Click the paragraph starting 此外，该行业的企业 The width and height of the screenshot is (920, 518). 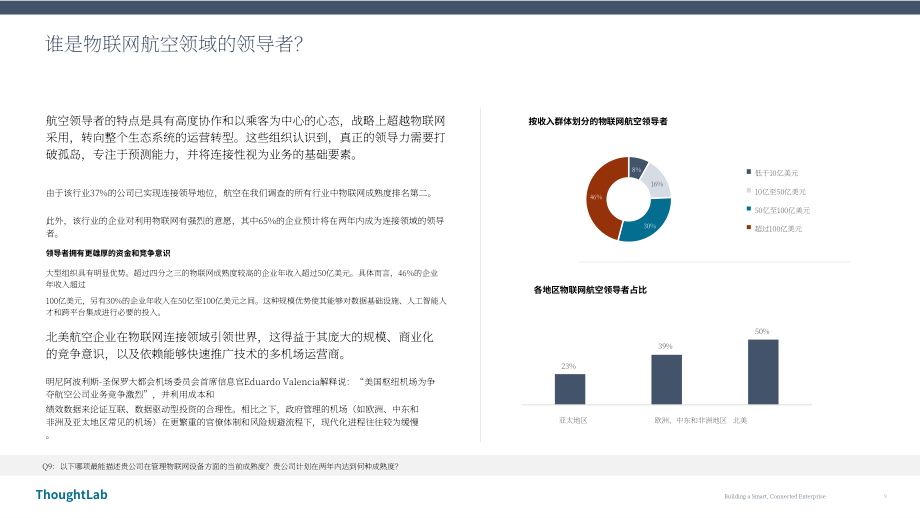pyautogui.click(x=245, y=227)
